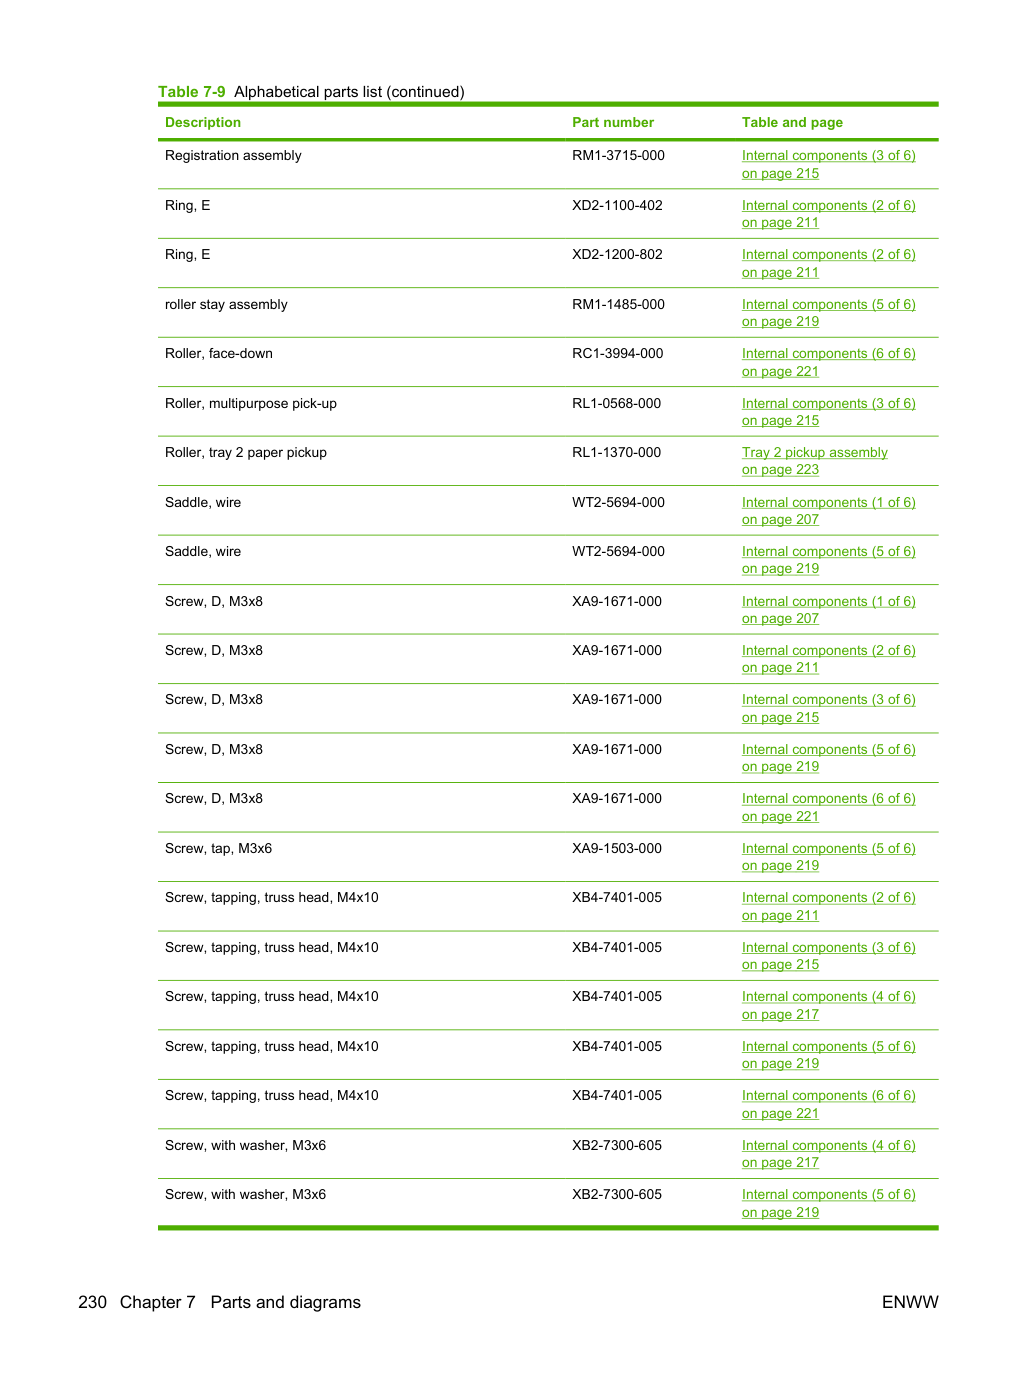
Task: Open Screw, D, M3x8 link to page 221
Action: pyautogui.click(x=828, y=808)
